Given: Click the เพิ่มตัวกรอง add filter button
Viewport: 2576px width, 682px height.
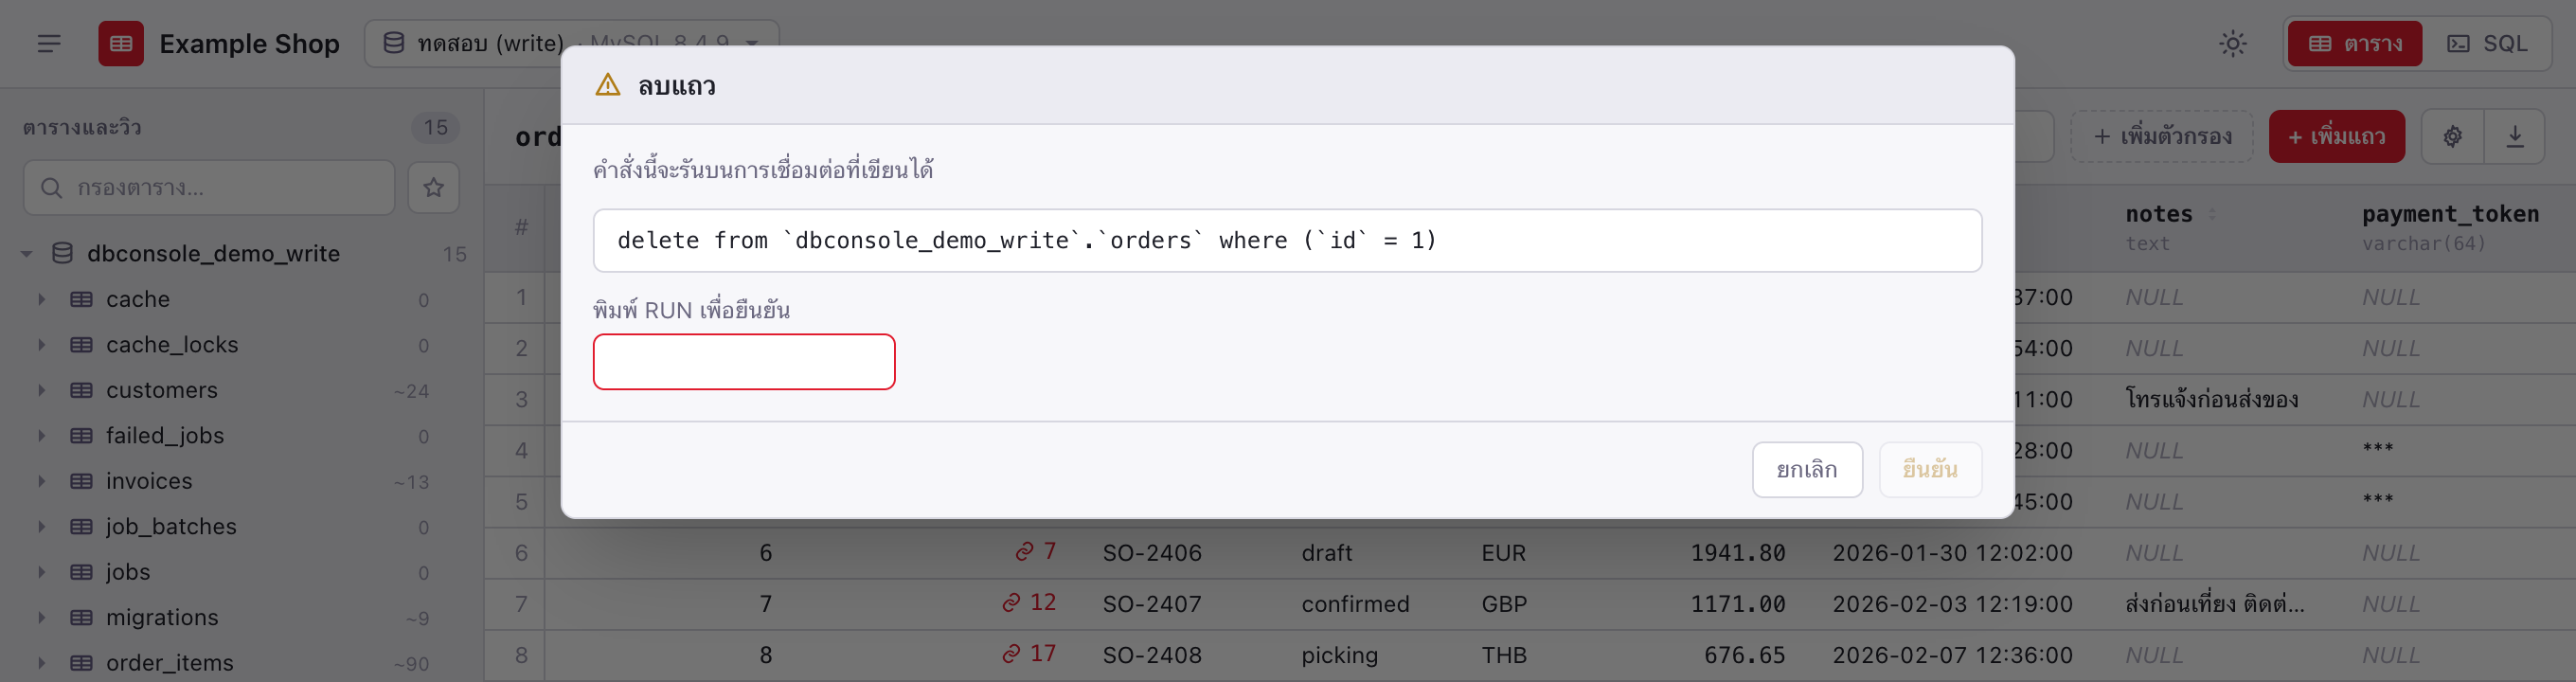Looking at the screenshot, I should tap(2161, 136).
